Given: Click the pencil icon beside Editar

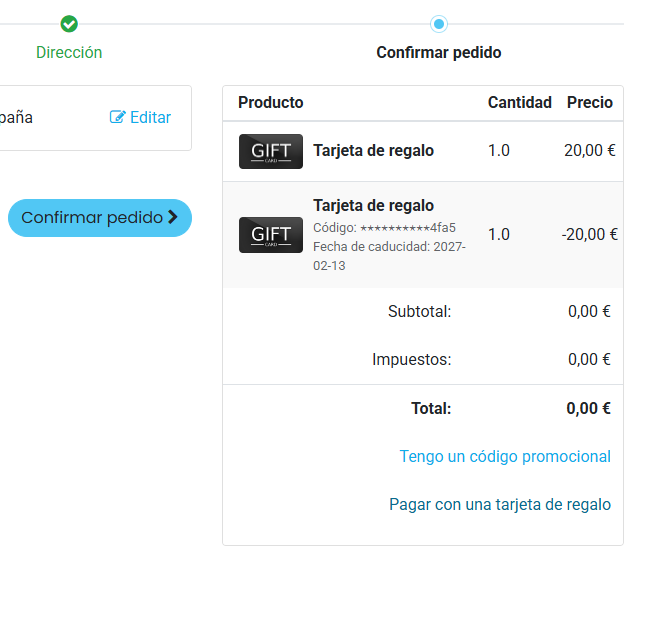Looking at the screenshot, I should point(118,117).
